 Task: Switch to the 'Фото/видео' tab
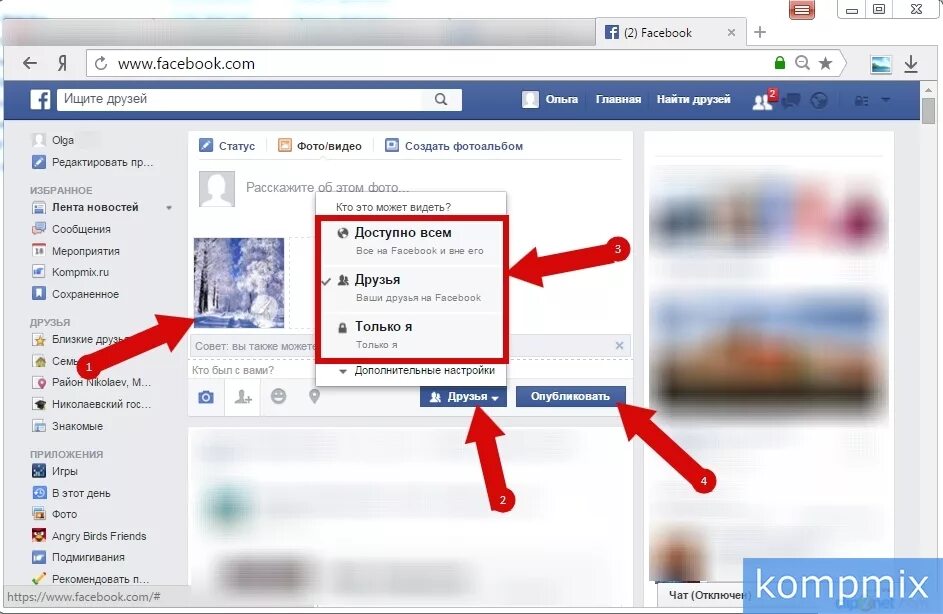[x=320, y=146]
